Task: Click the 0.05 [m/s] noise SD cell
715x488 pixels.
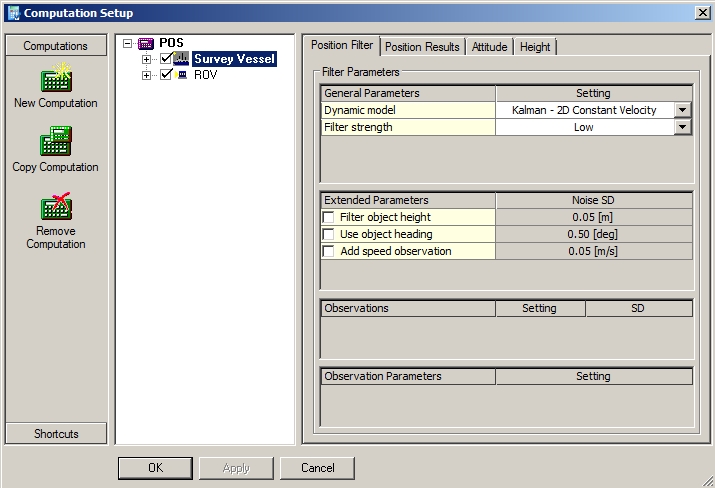Action: point(593,251)
